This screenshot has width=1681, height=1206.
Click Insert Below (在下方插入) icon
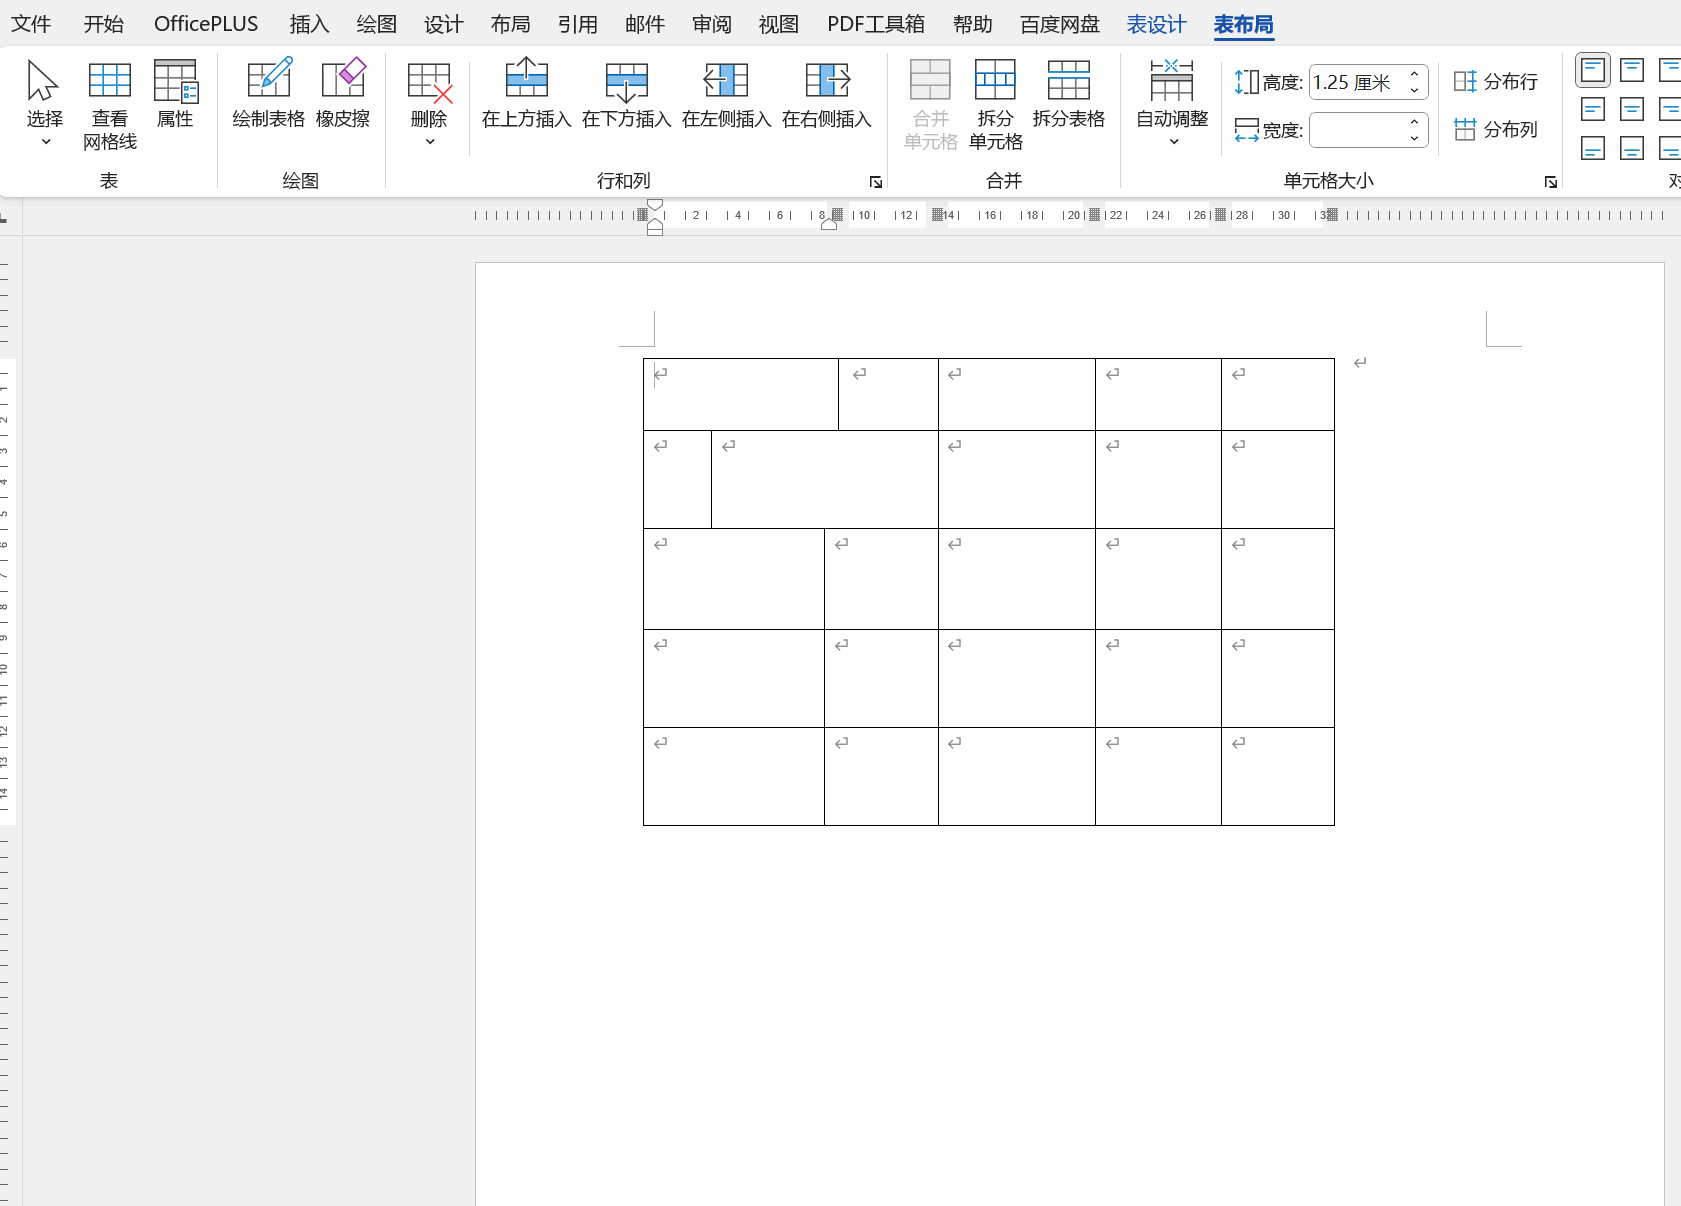(626, 80)
